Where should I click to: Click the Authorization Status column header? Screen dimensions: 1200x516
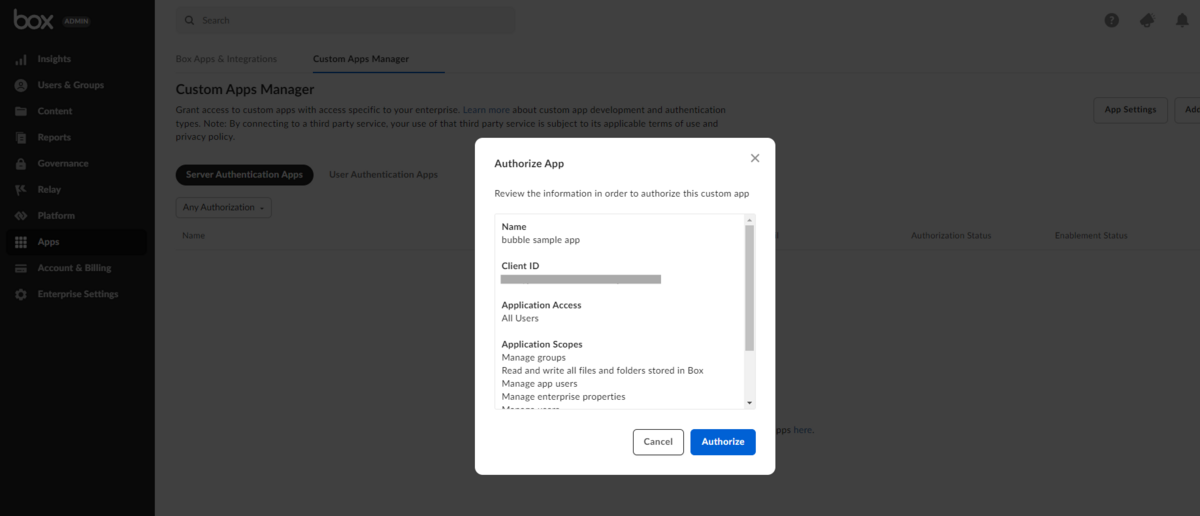click(x=951, y=236)
